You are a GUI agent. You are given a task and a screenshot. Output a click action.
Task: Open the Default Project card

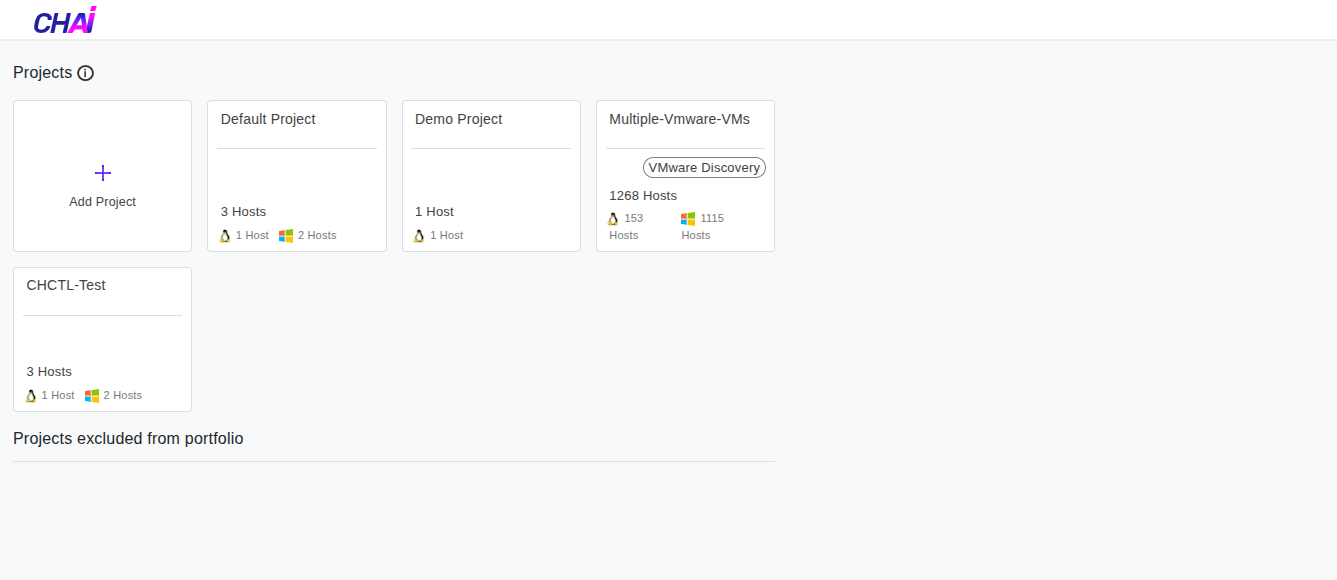[296, 160]
